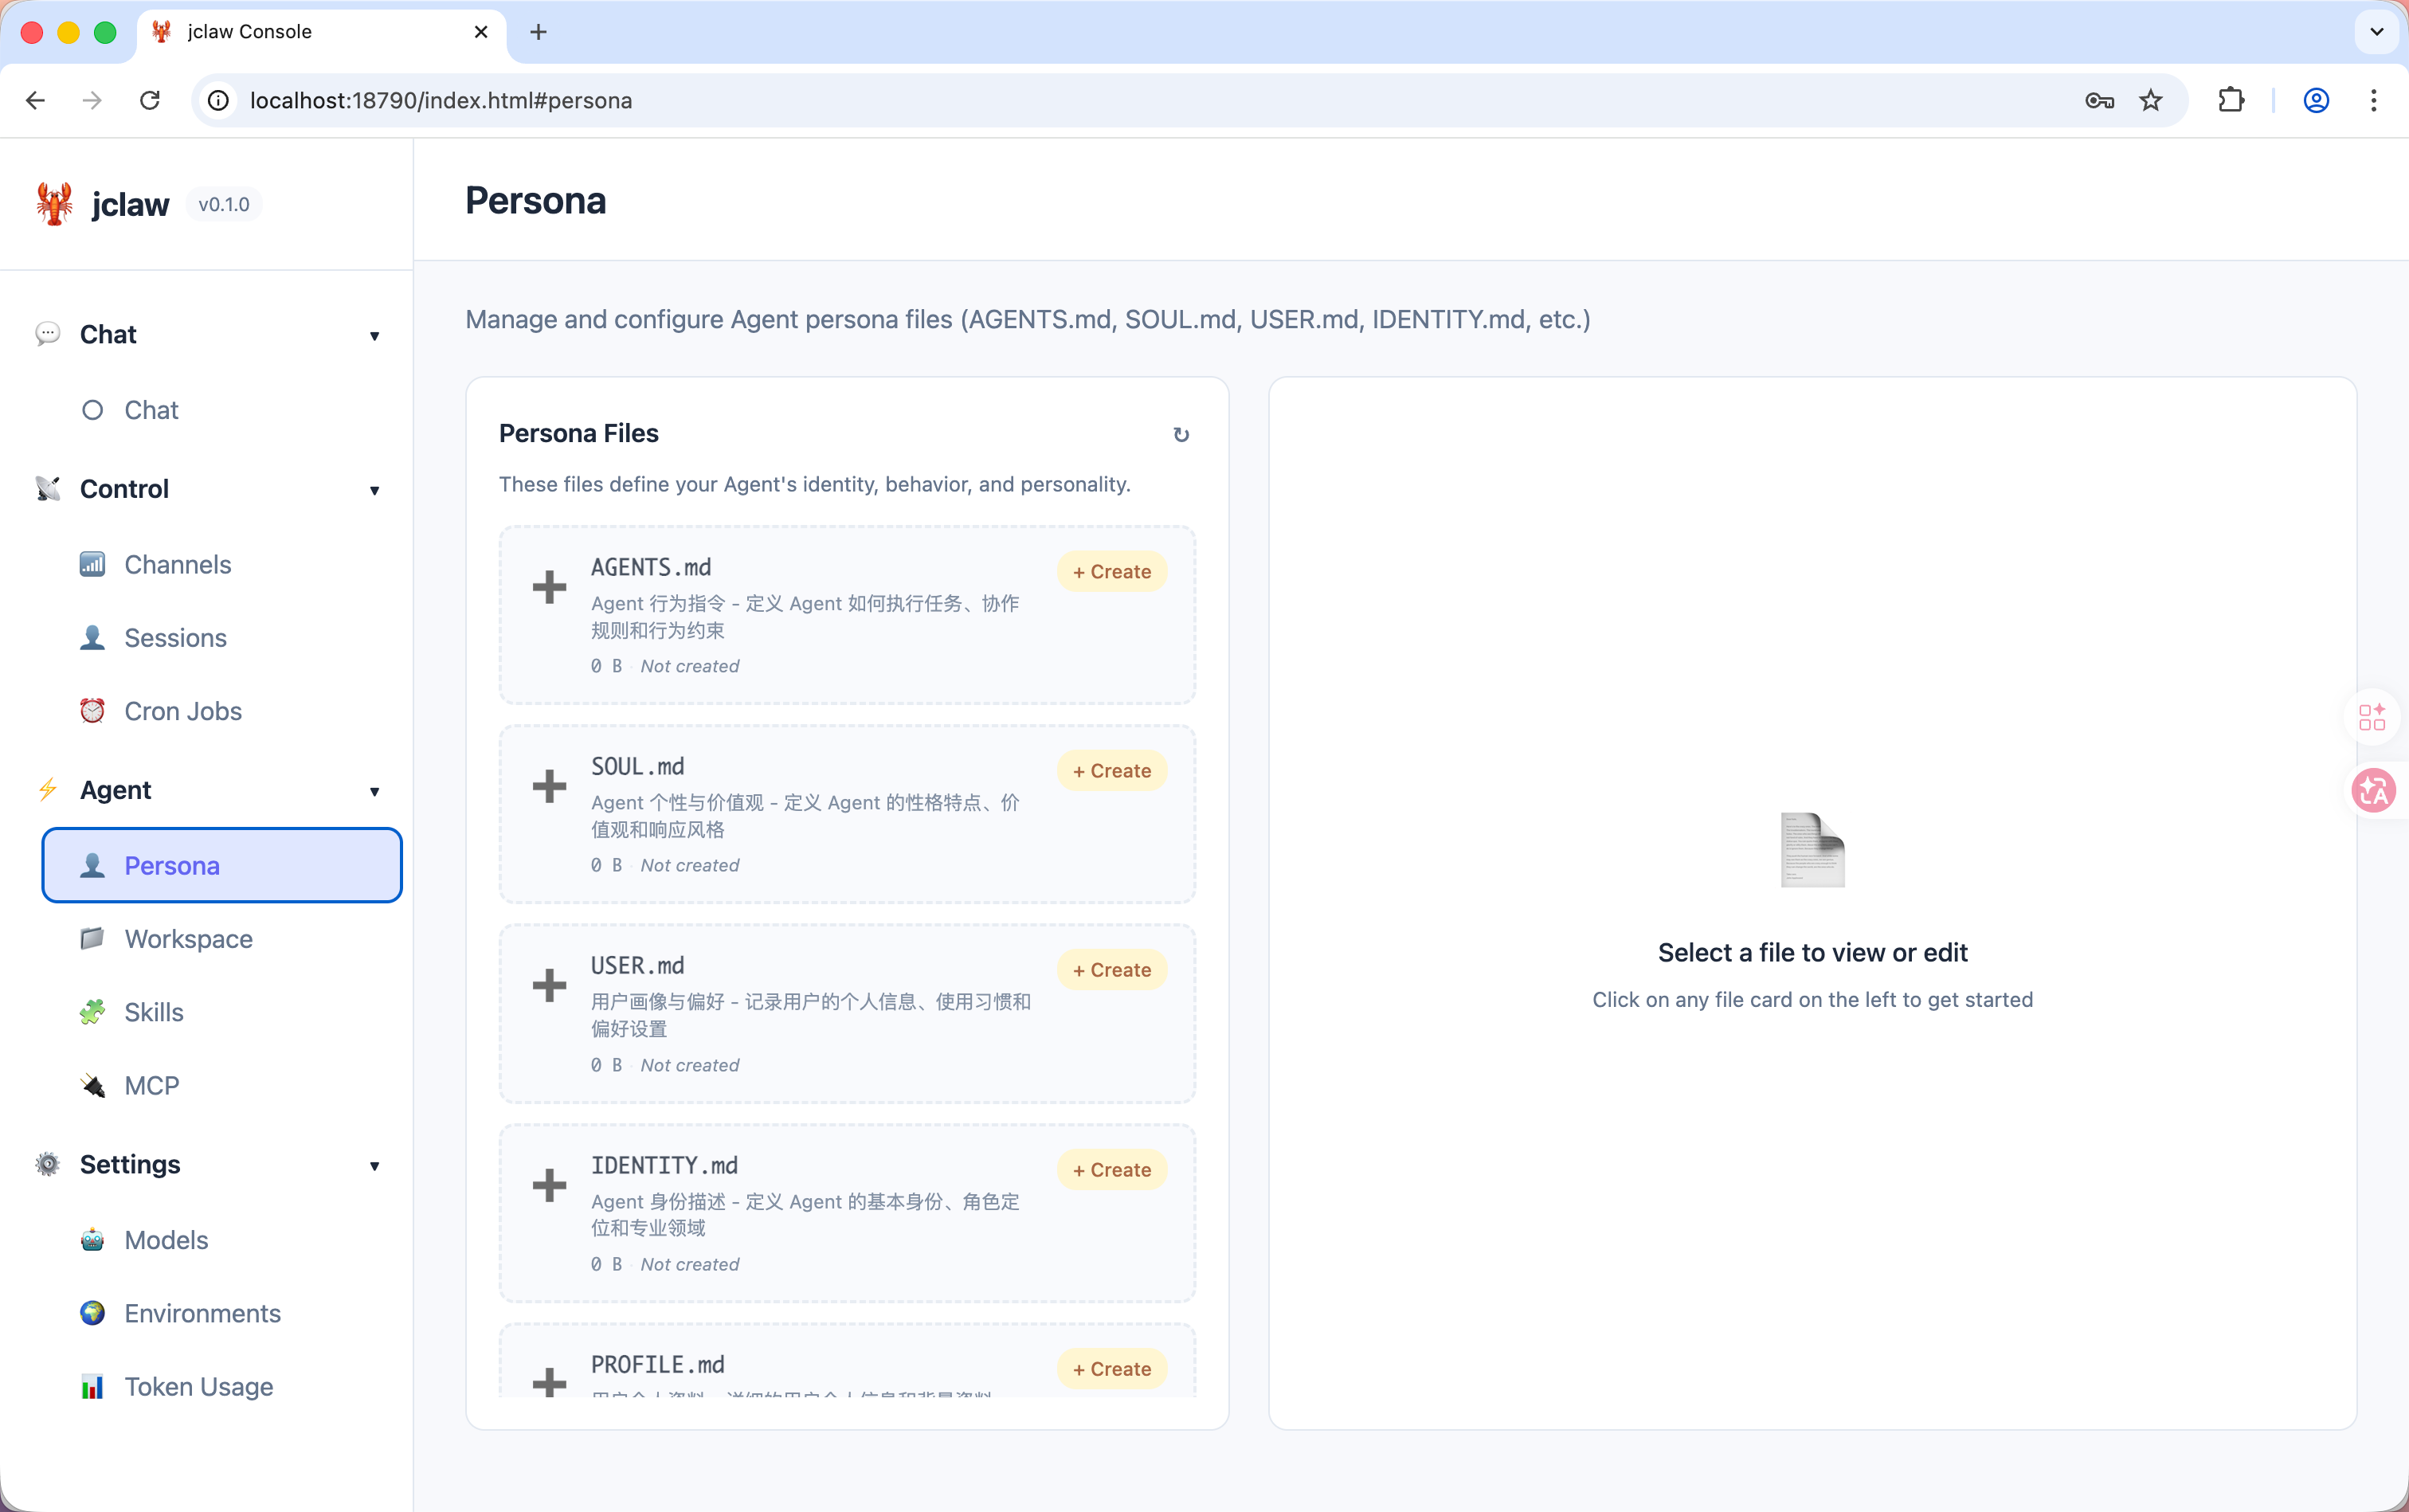Collapse the Chat section arrow

click(374, 336)
